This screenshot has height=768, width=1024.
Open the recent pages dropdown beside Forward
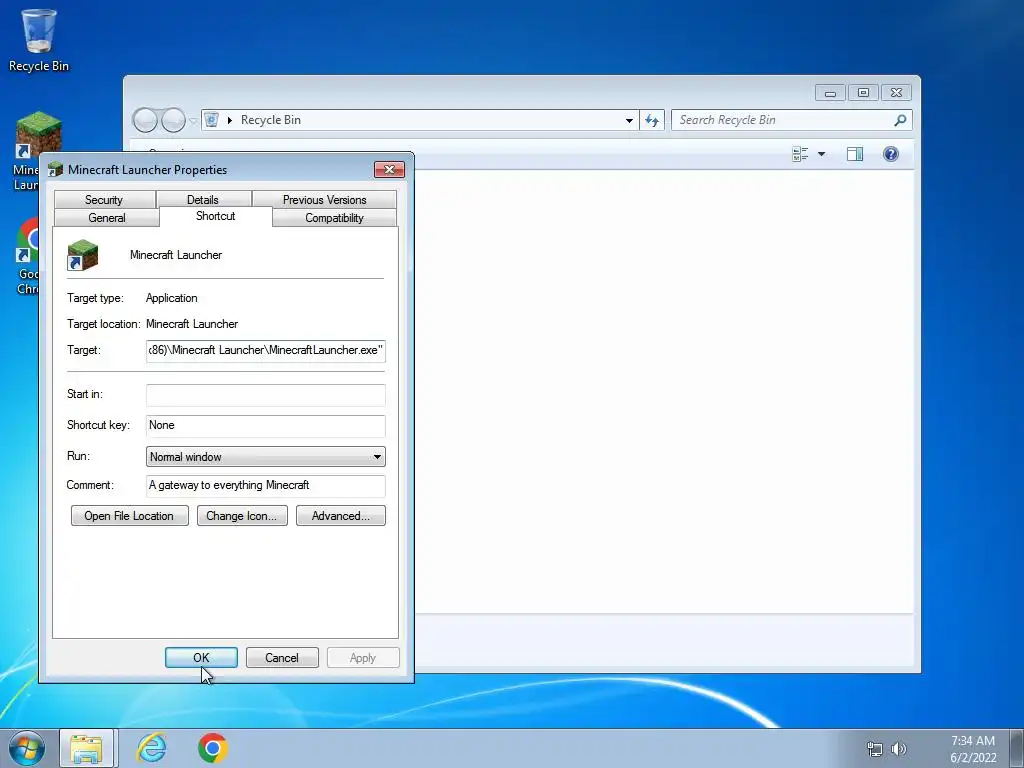pos(193,121)
